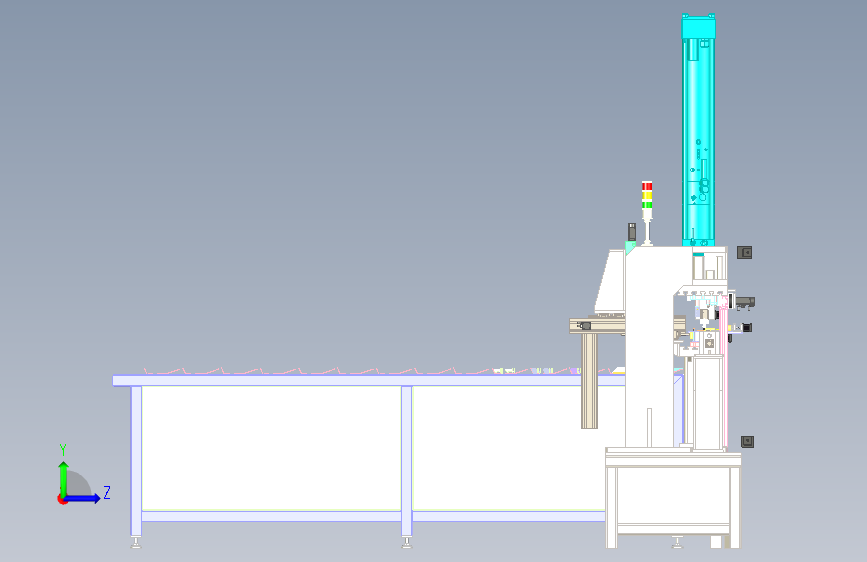Select the slanted white cover left of the press
The height and width of the screenshot is (562, 867).
point(610,282)
